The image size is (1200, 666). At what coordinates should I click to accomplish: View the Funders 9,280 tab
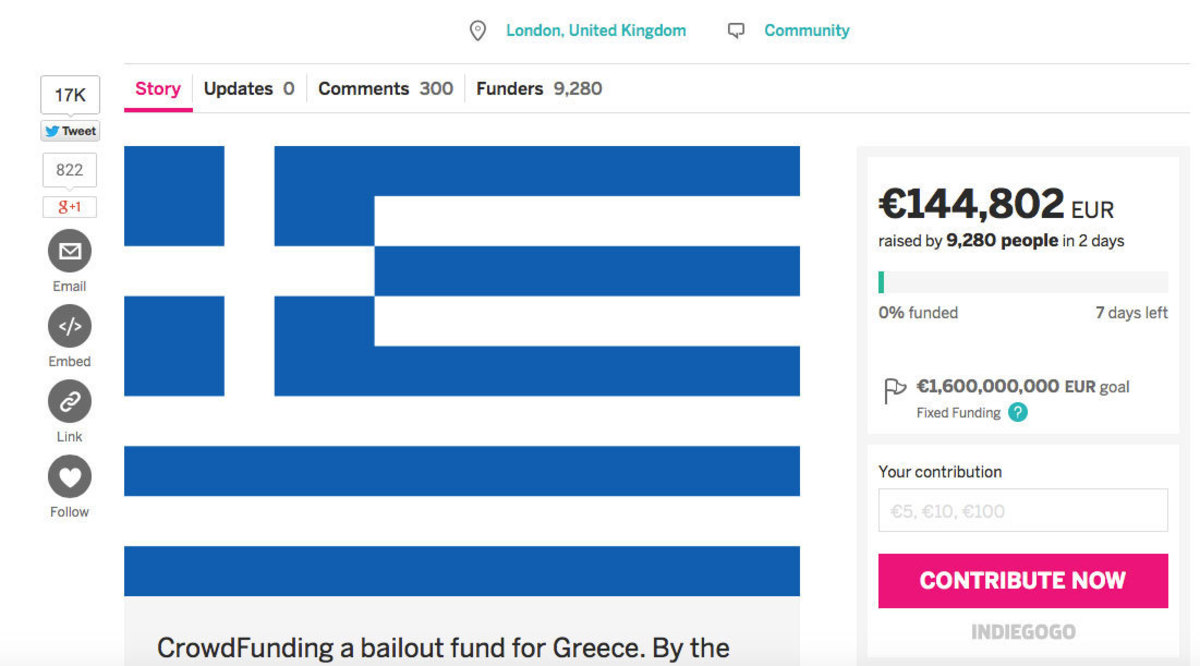(x=539, y=88)
